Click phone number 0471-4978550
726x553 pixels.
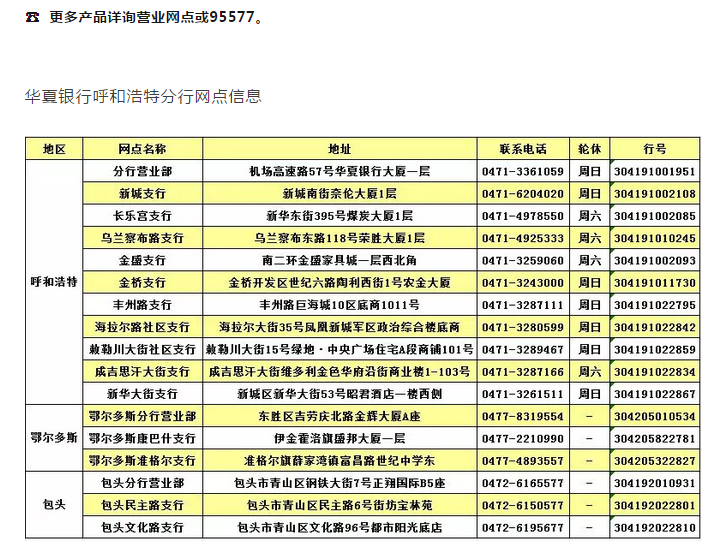pos(523,216)
